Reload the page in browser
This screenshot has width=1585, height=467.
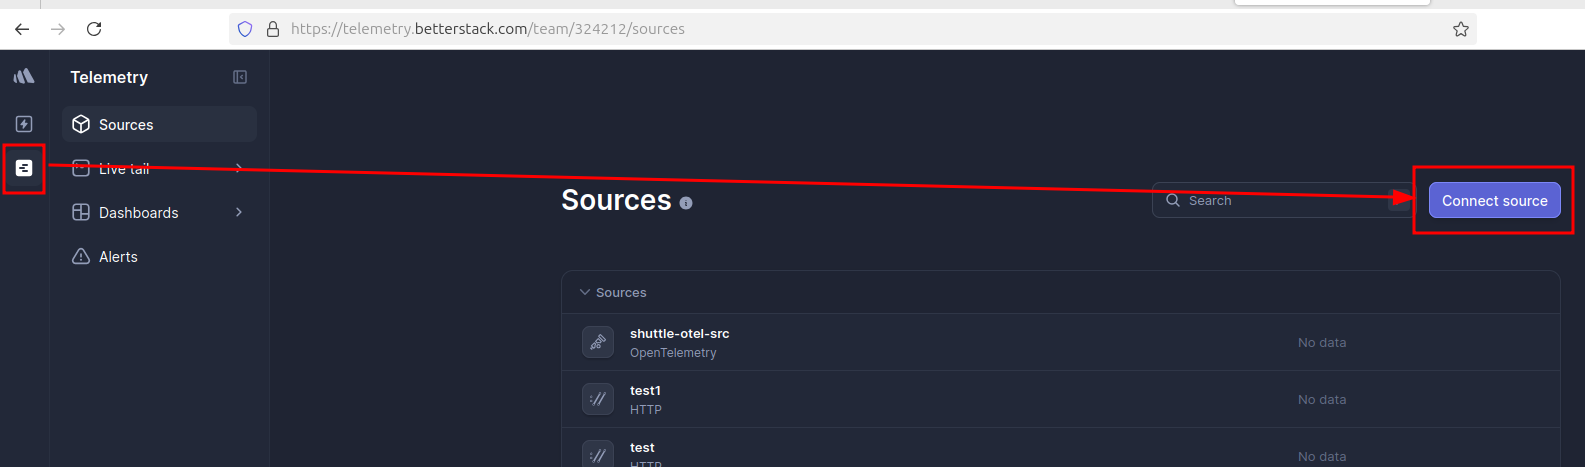coord(94,29)
